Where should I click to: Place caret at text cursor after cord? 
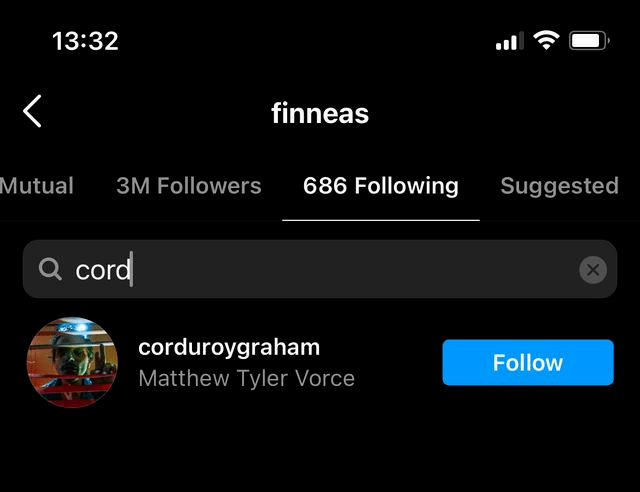132,269
